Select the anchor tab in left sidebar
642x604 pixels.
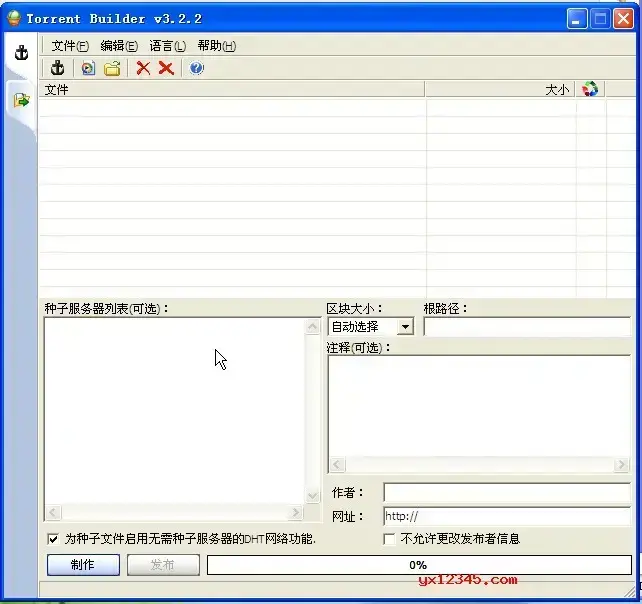point(21,53)
